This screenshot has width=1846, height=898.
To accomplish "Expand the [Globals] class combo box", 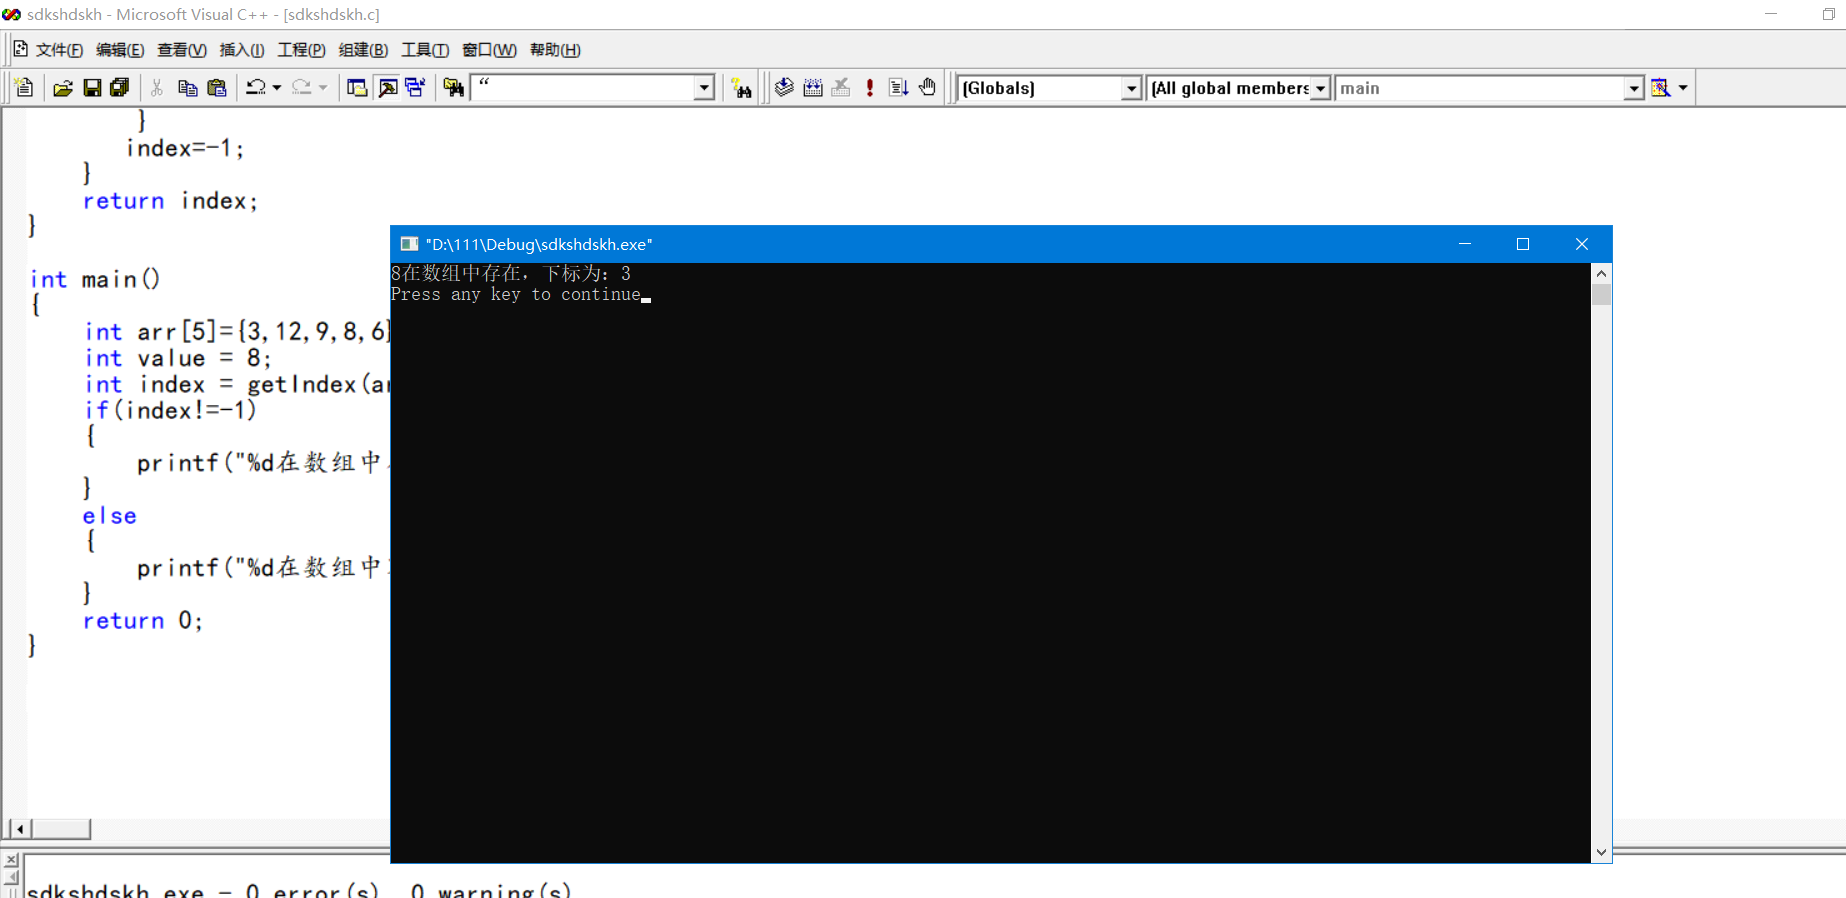I will 1131,88.
